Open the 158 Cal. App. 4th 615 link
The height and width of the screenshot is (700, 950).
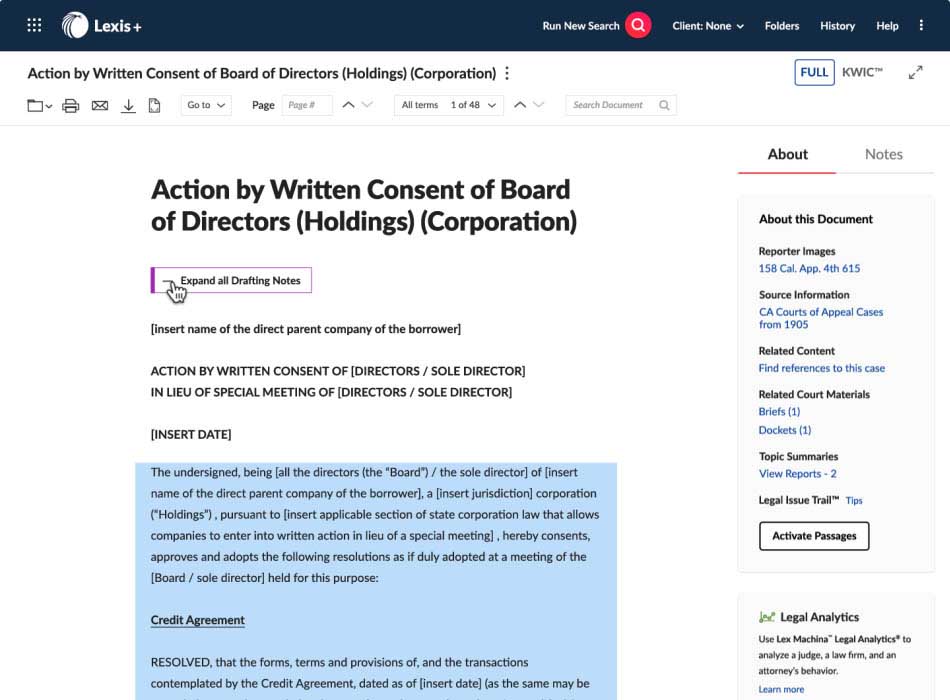pos(809,268)
